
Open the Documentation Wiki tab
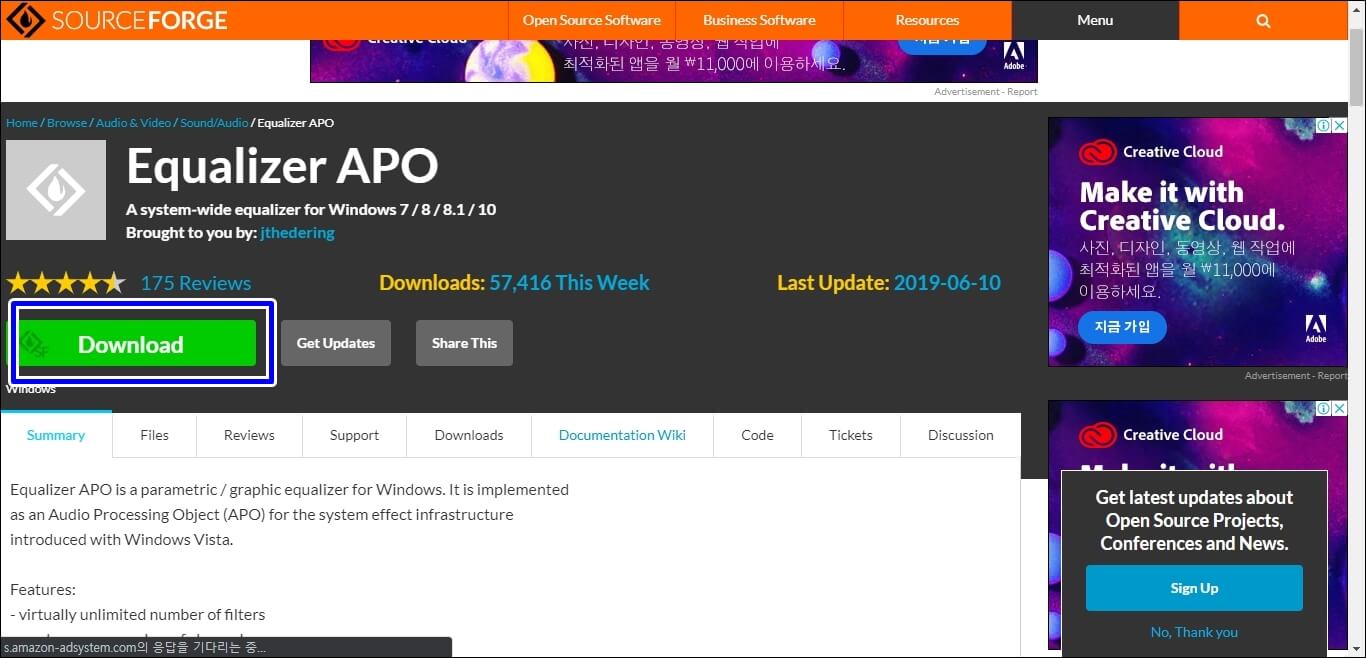click(x=622, y=435)
